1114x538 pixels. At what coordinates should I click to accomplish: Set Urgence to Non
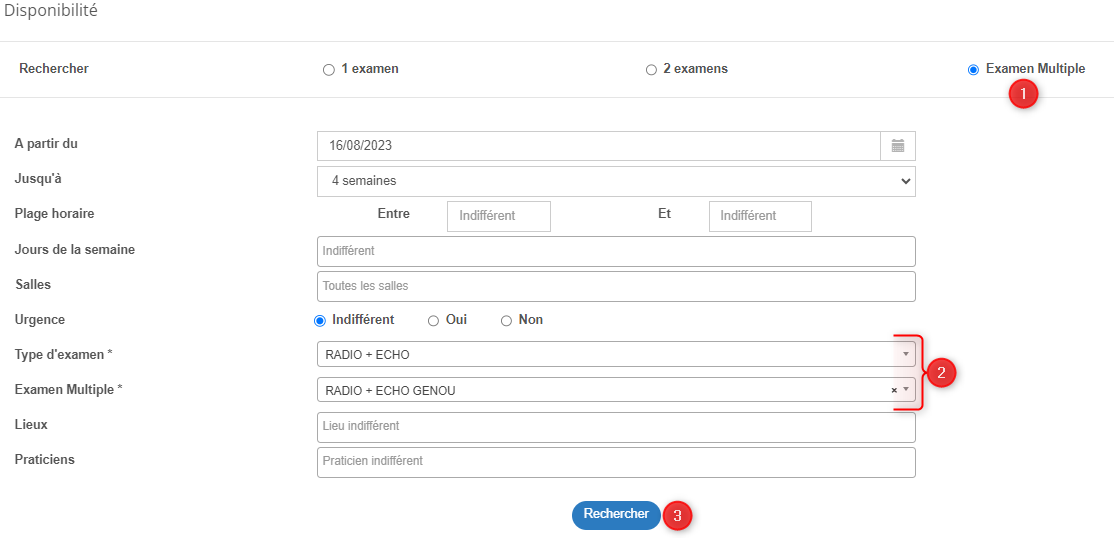click(507, 321)
